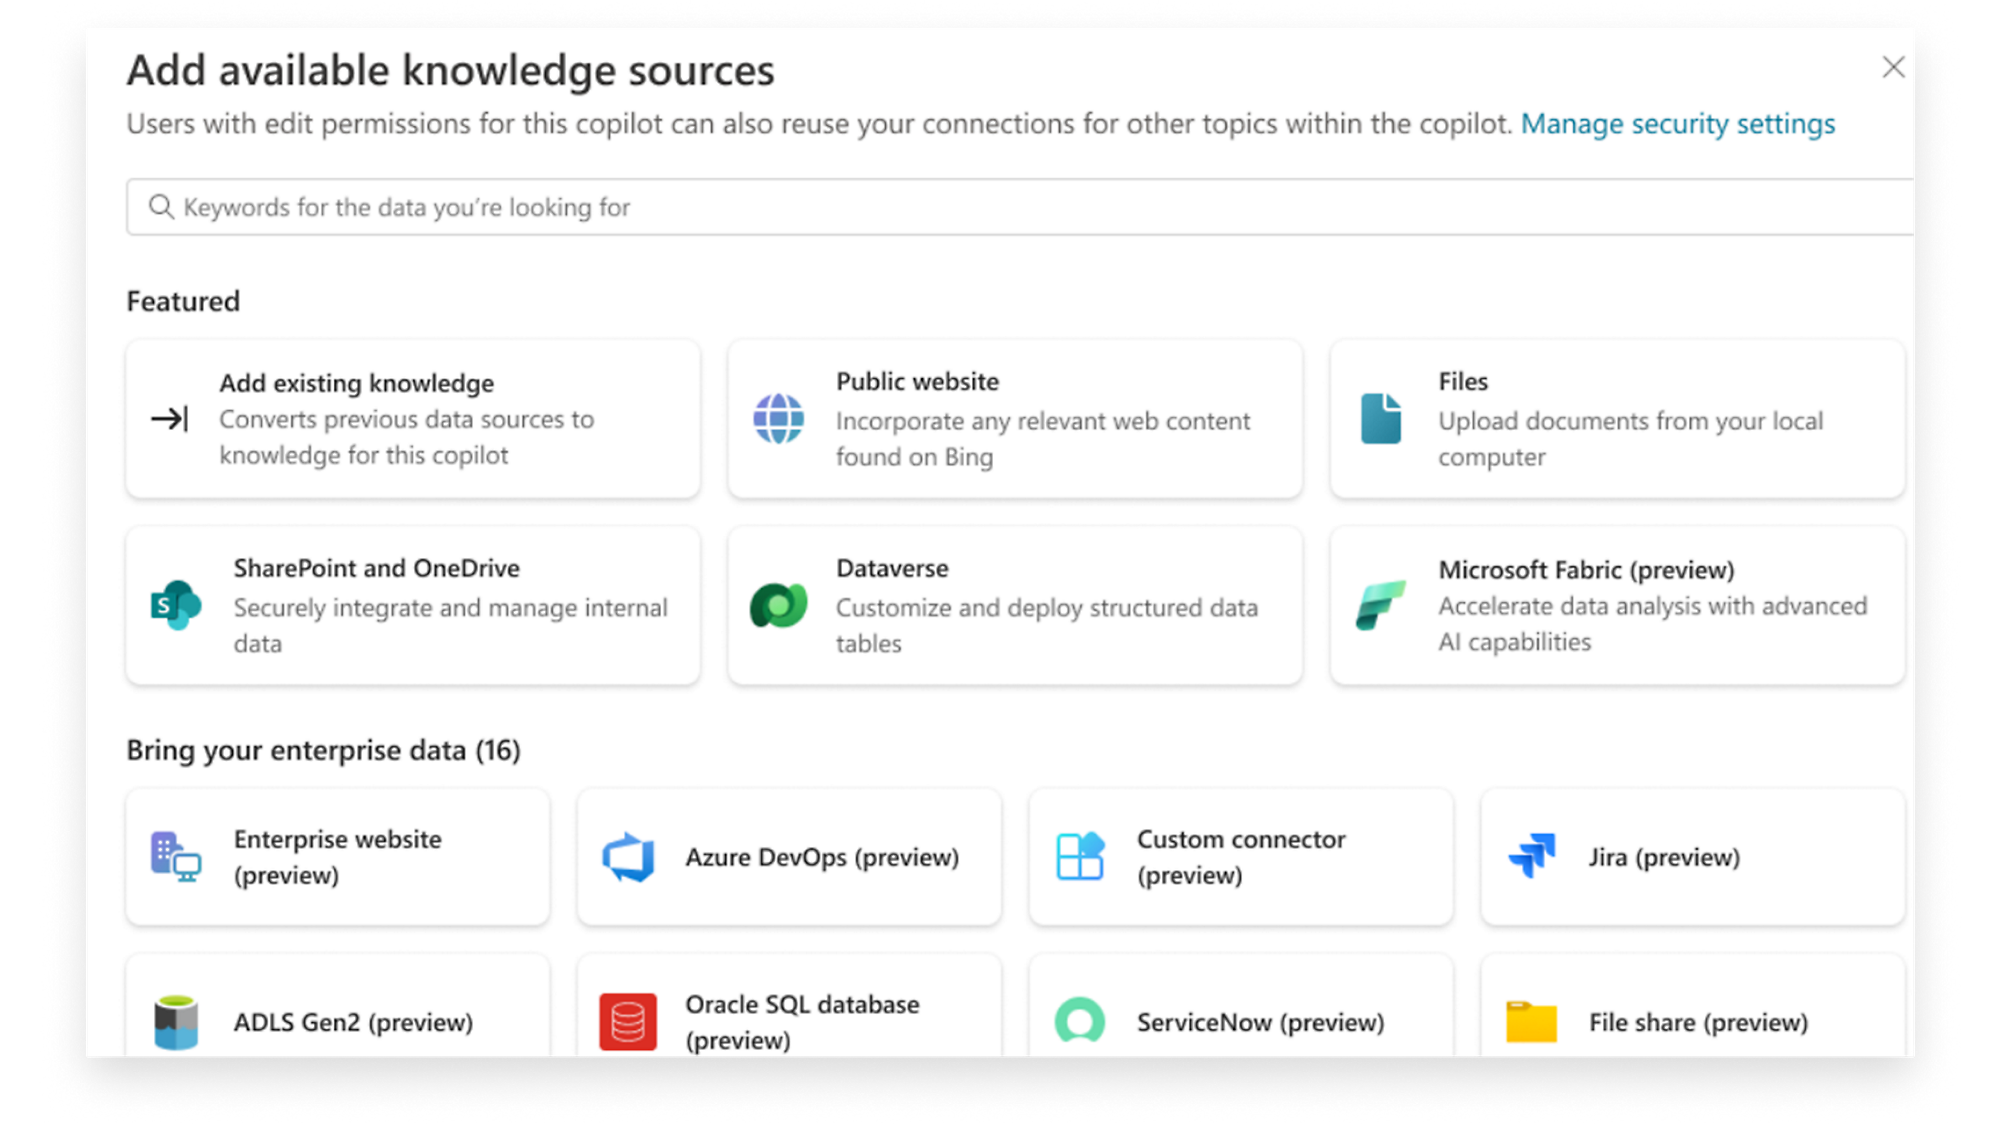The image size is (2000, 1125).
Task: Click 'Upload documents from your local computer' description
Action: point(1630,439)
